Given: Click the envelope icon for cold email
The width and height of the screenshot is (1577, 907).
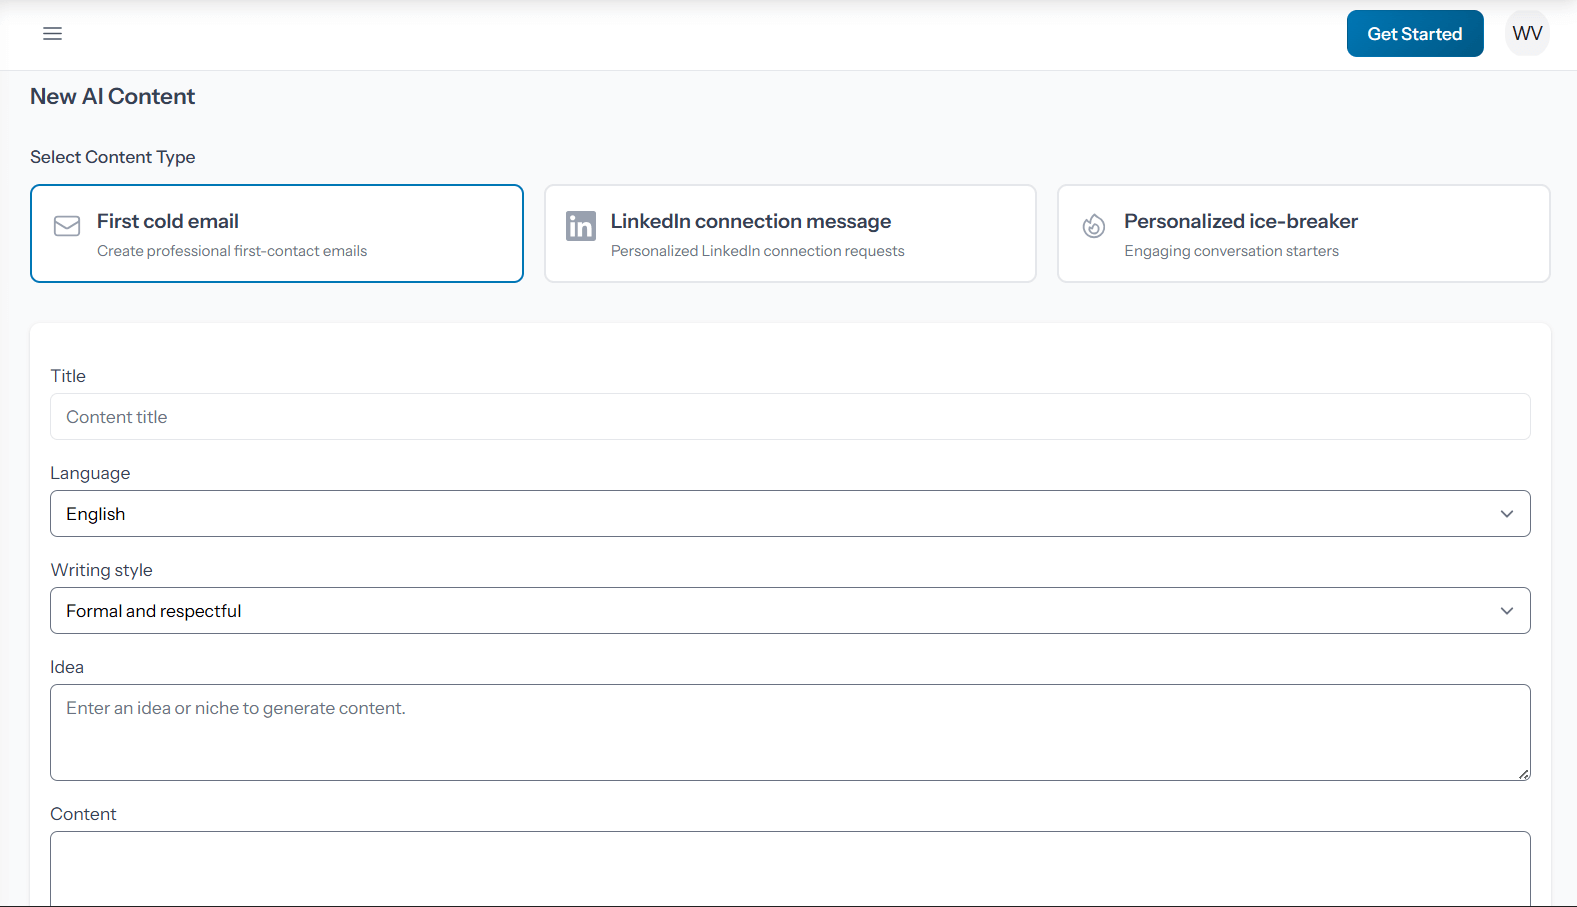Looking at the screenshot, I should click(67, 226).
